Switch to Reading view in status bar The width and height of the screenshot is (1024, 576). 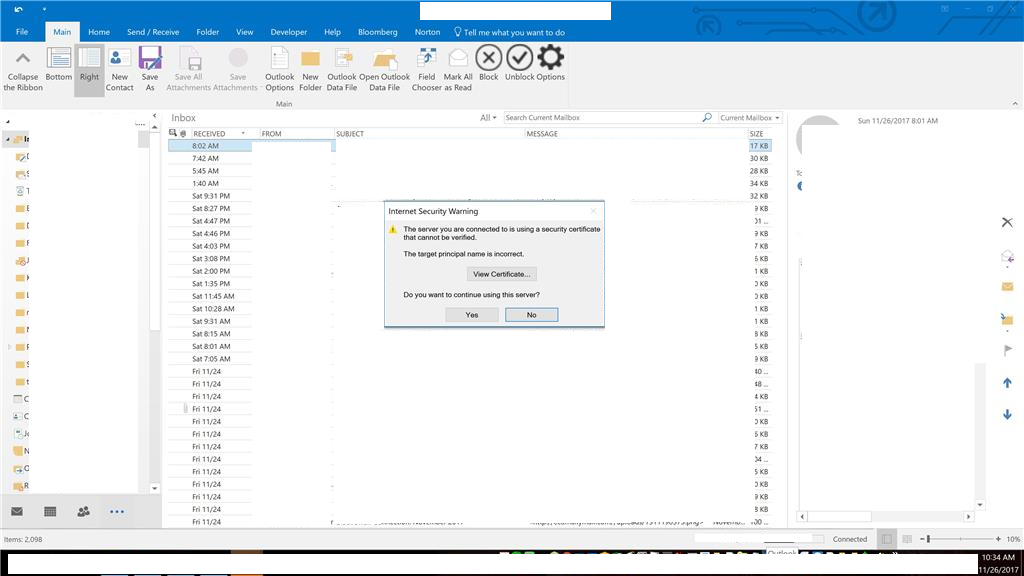click(907, 539)
